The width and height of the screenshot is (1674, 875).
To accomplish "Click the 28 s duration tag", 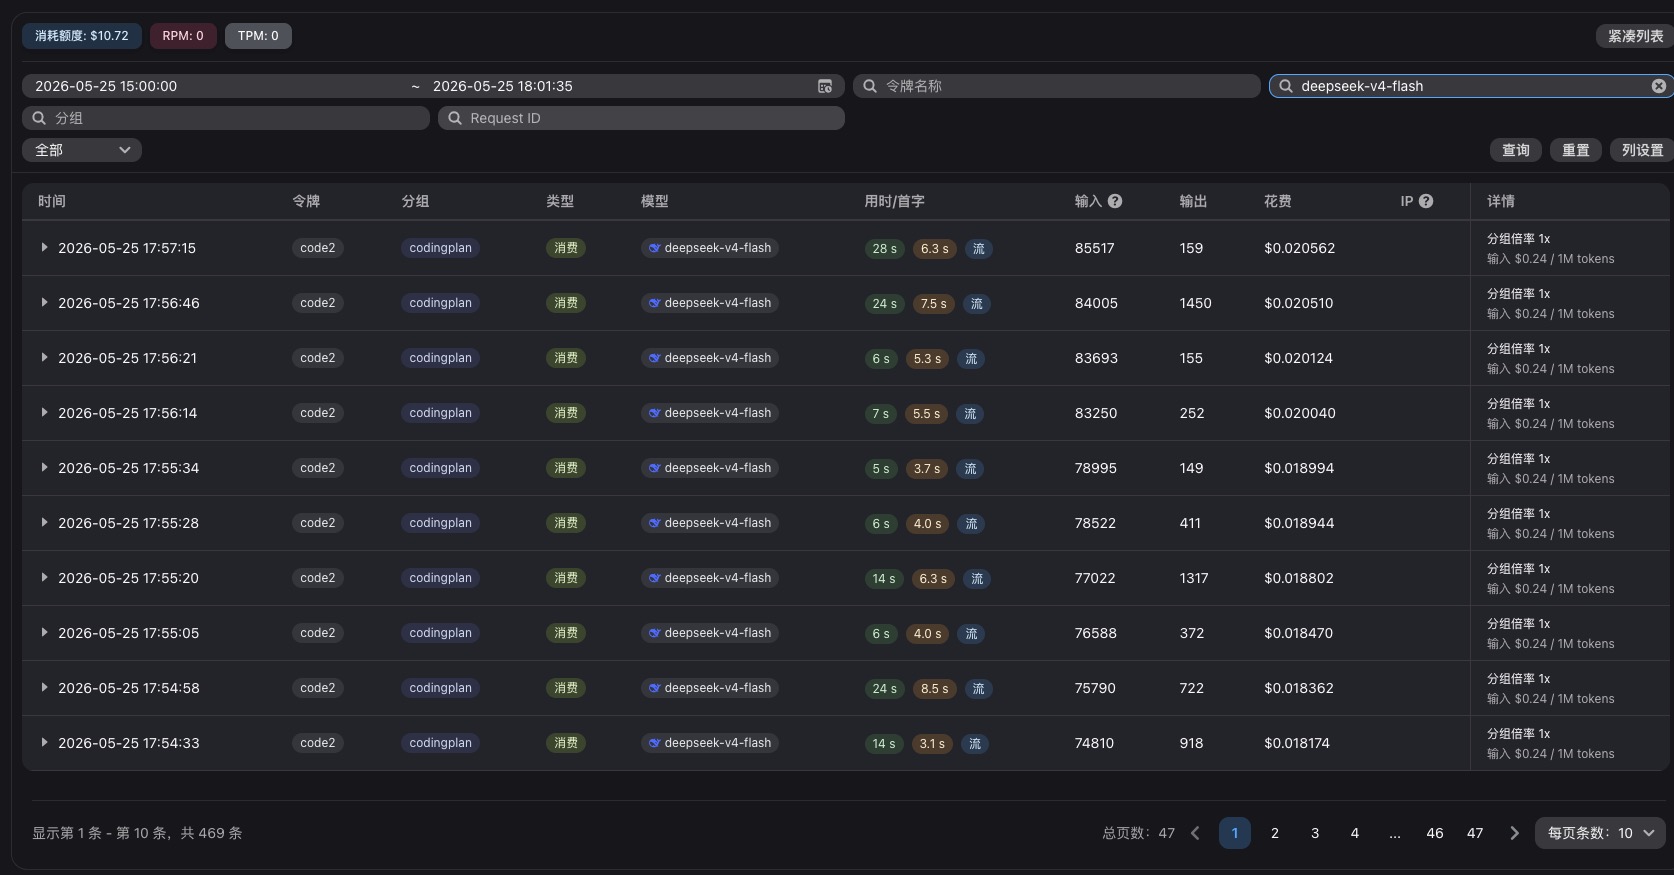I will click(885, 248).
